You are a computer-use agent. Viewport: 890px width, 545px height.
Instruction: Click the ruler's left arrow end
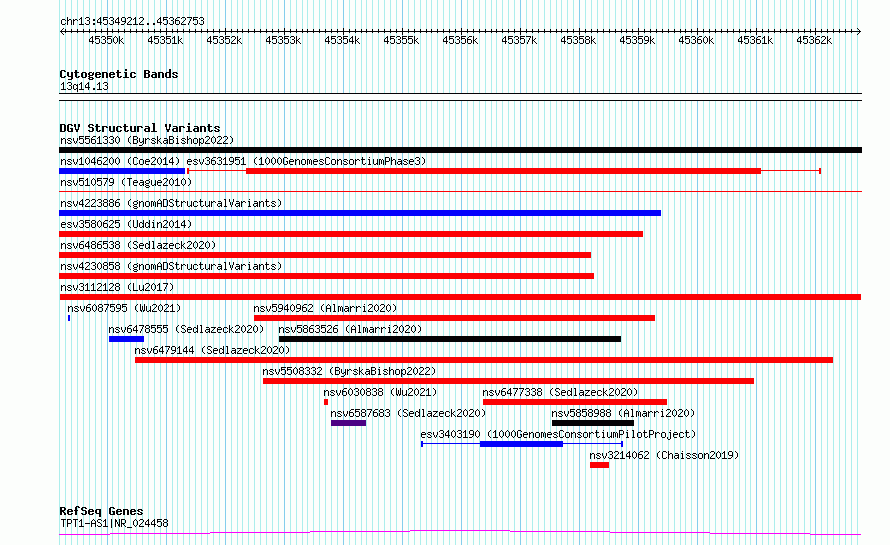tap(62, 32)
